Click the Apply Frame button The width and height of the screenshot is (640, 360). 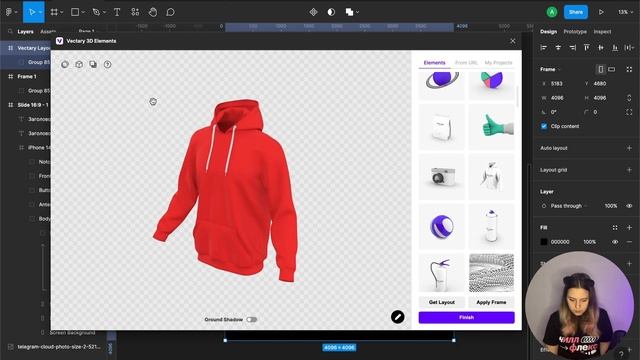(491, 302)
